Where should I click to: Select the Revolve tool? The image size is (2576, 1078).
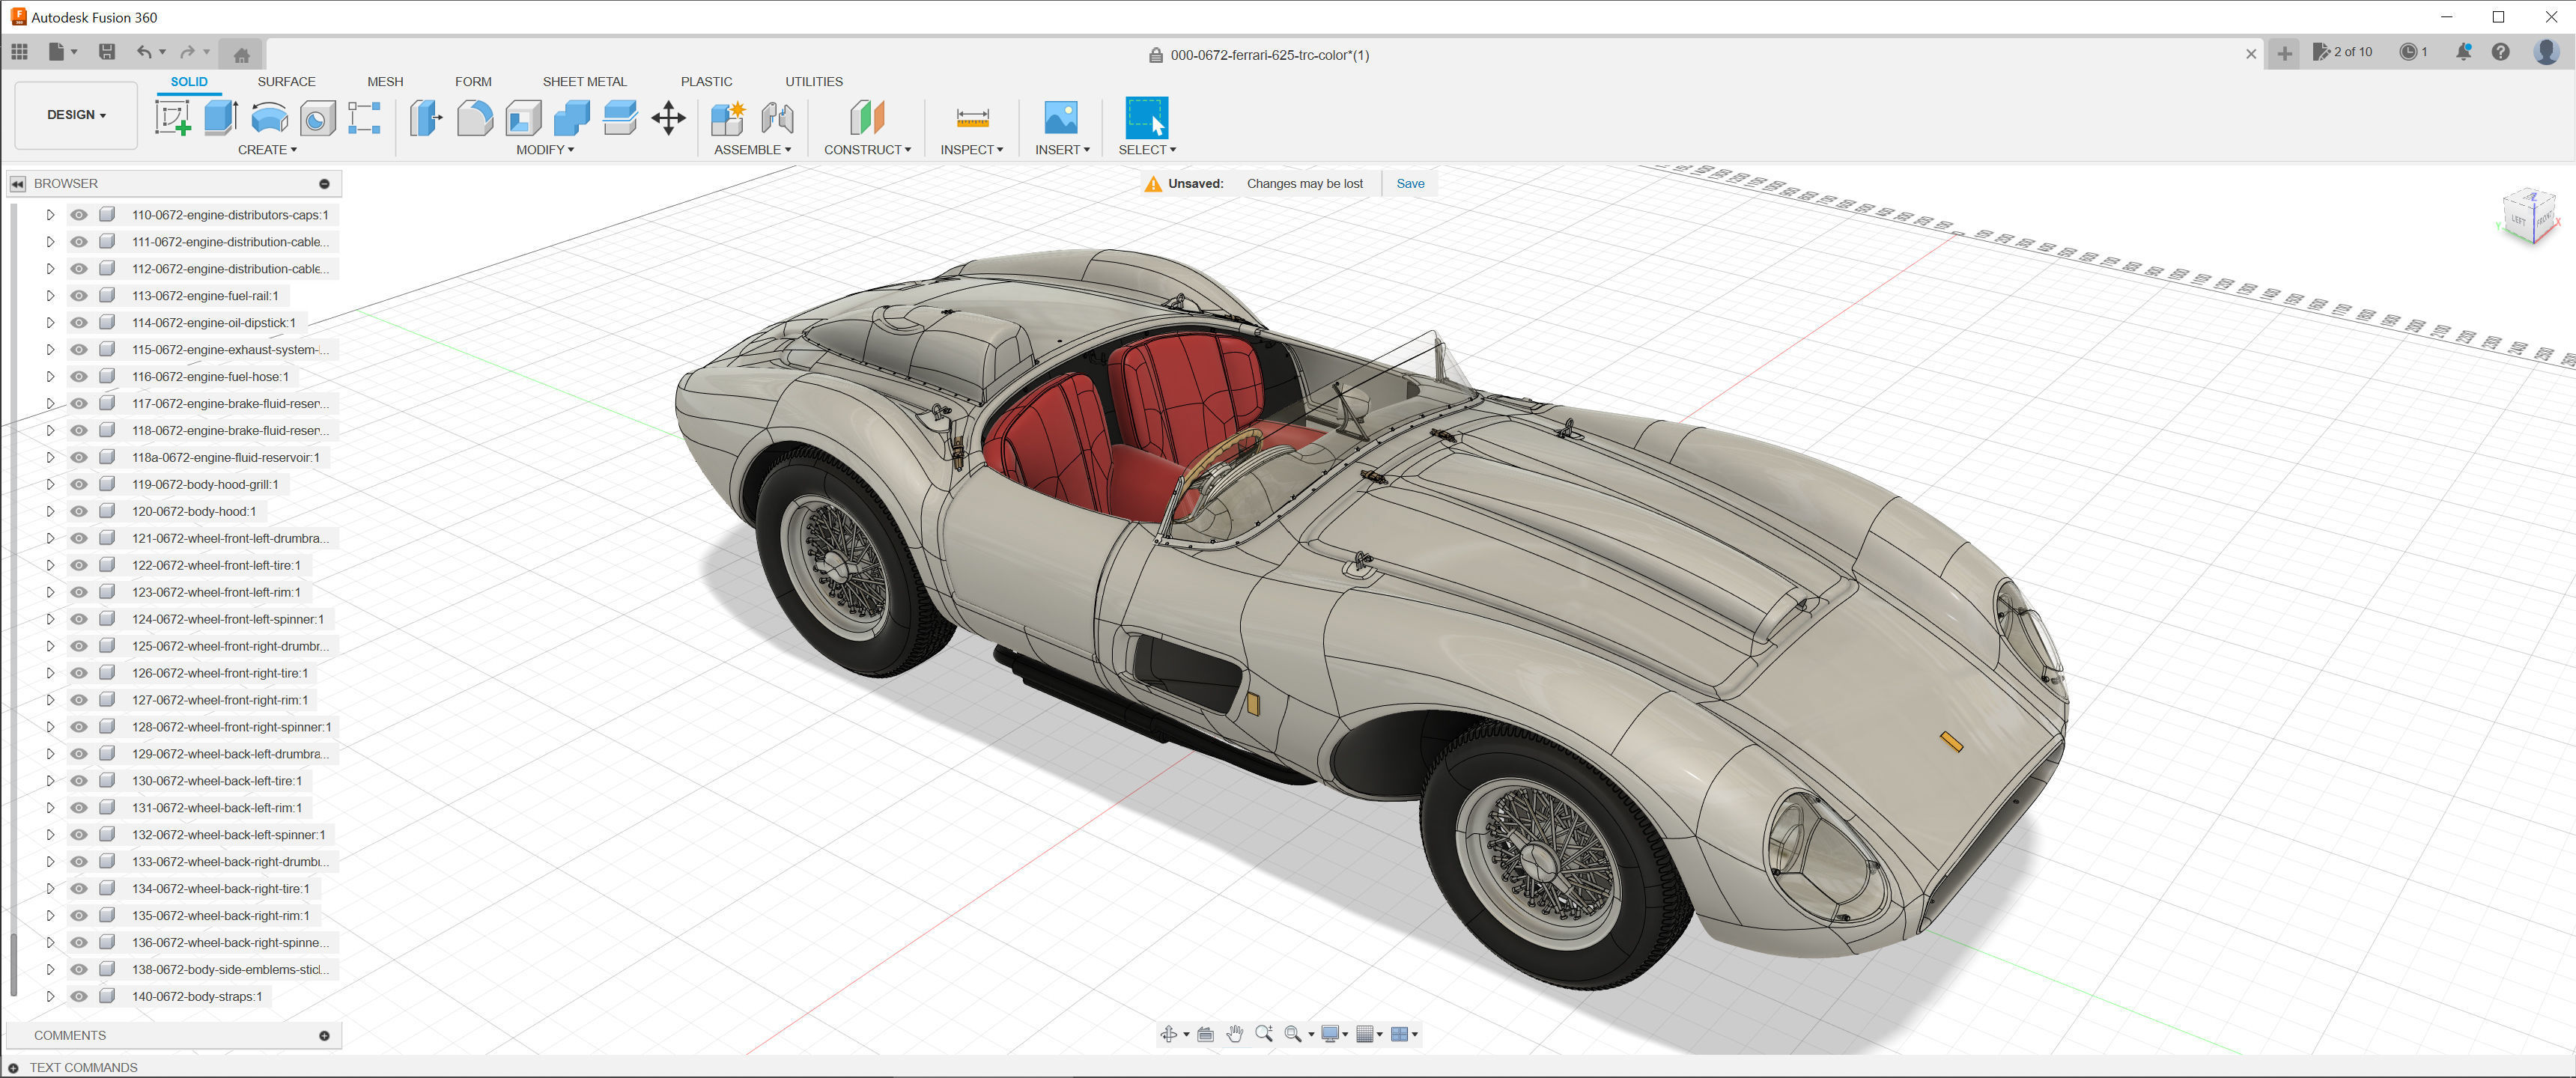(269, 118)
